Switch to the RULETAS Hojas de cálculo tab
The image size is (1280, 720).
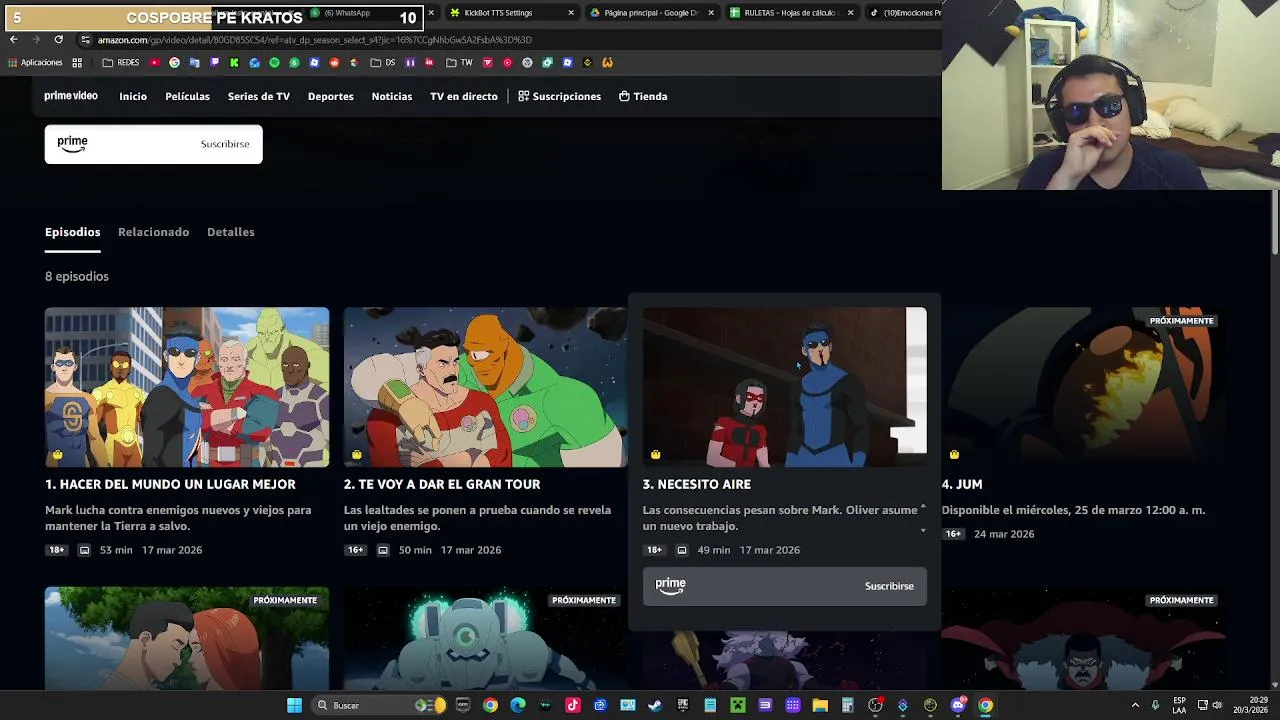[790, 13]
